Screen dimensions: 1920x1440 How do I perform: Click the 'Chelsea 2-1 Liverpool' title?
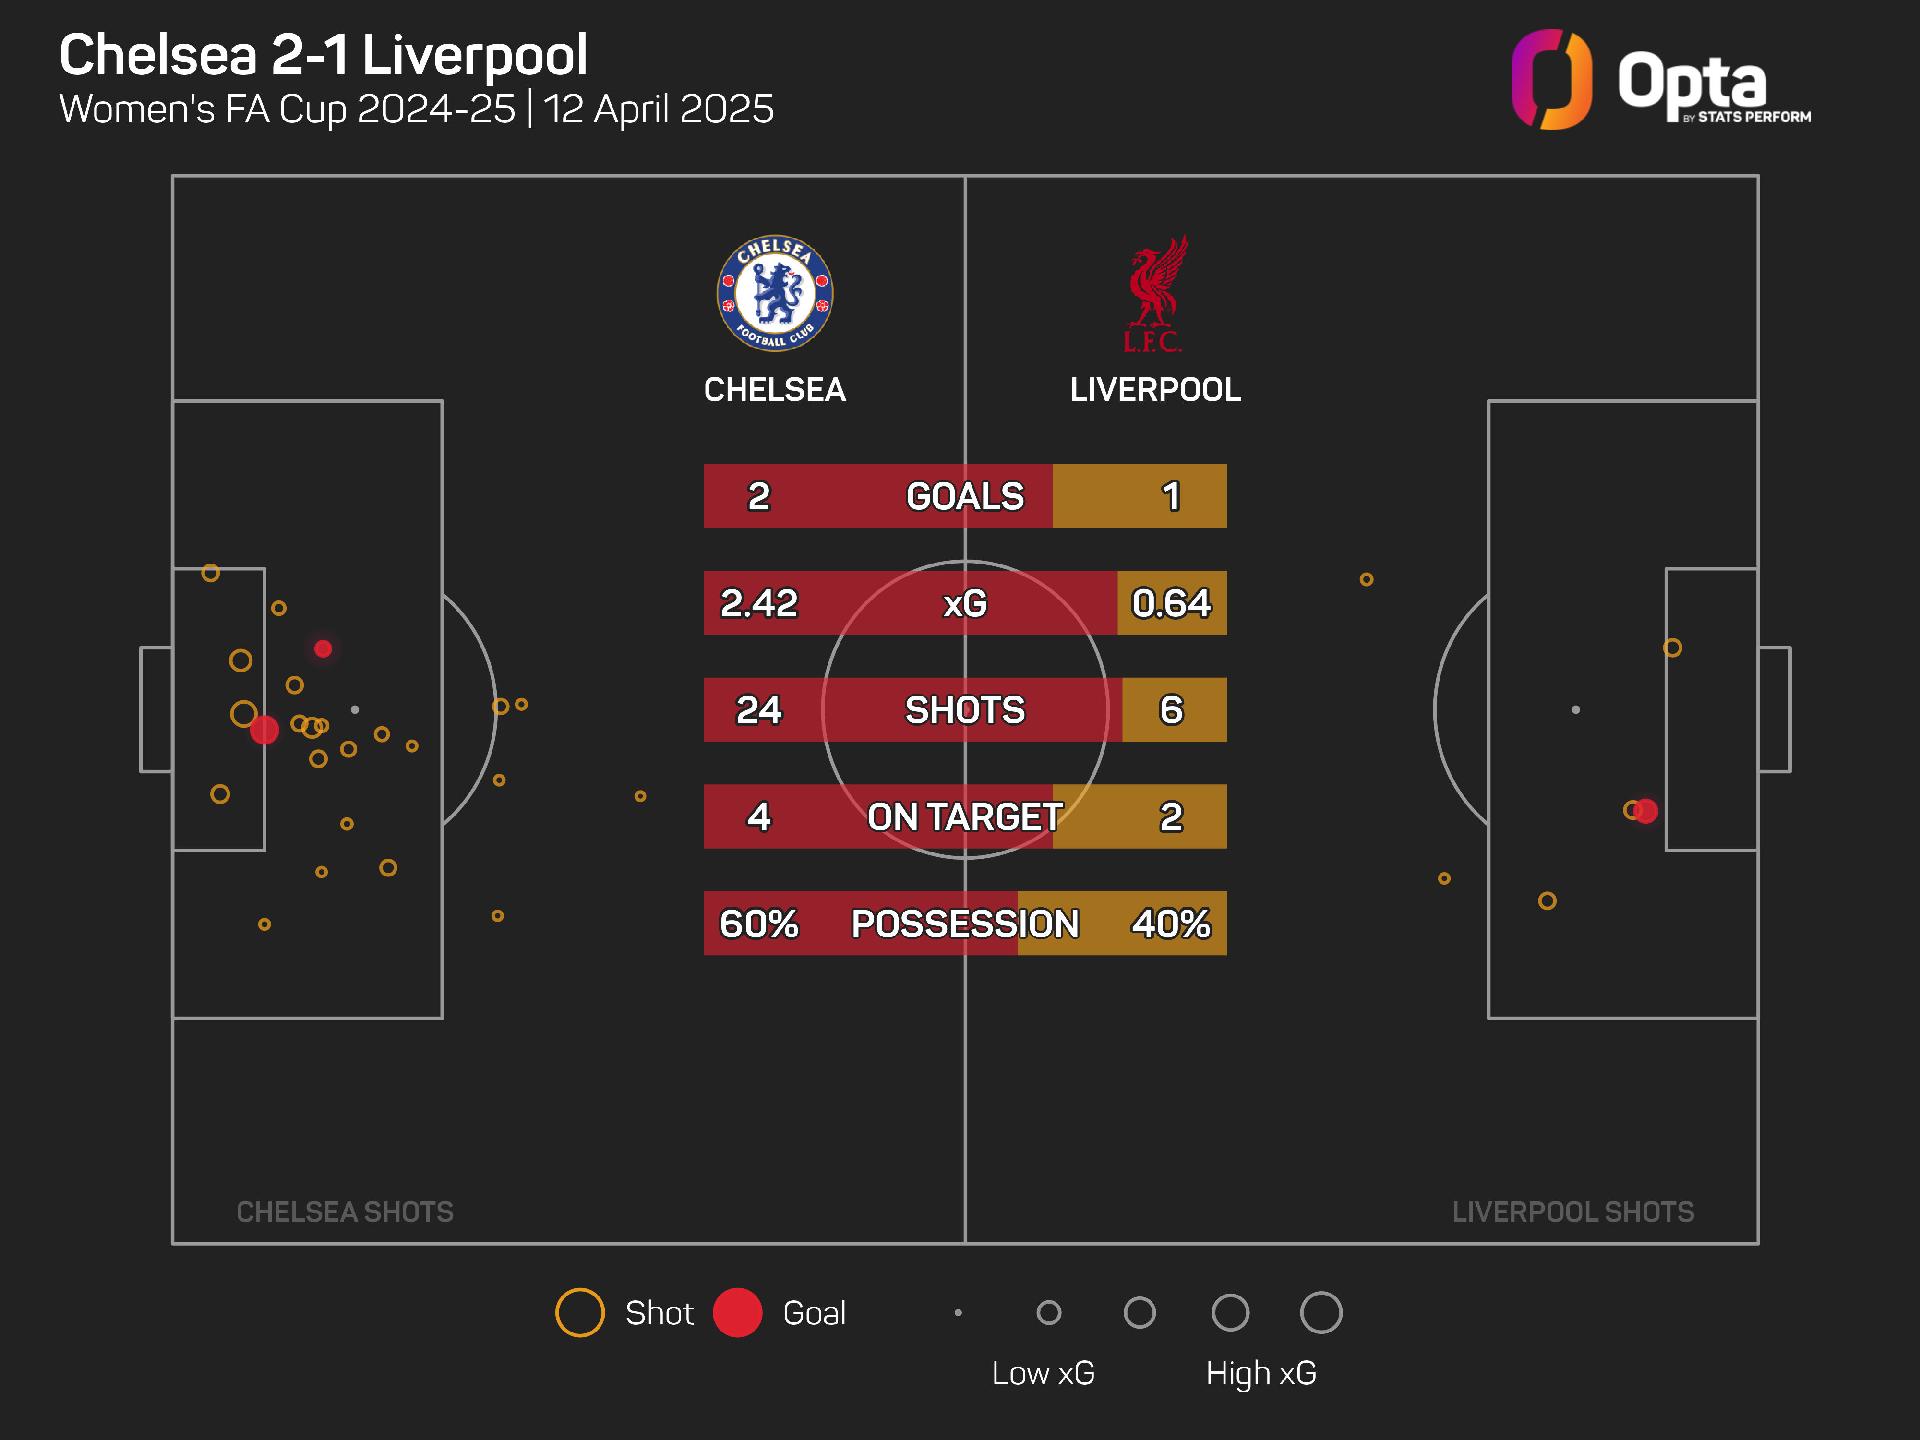323,55
